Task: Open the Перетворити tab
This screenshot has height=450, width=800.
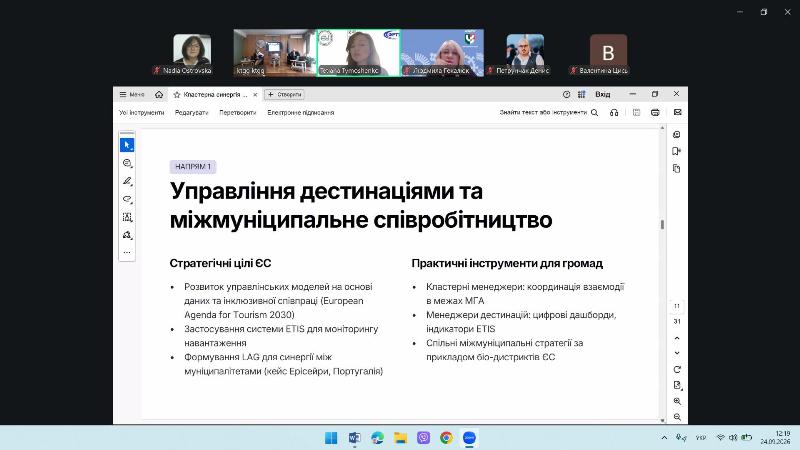Action: (x=238, y=113)
